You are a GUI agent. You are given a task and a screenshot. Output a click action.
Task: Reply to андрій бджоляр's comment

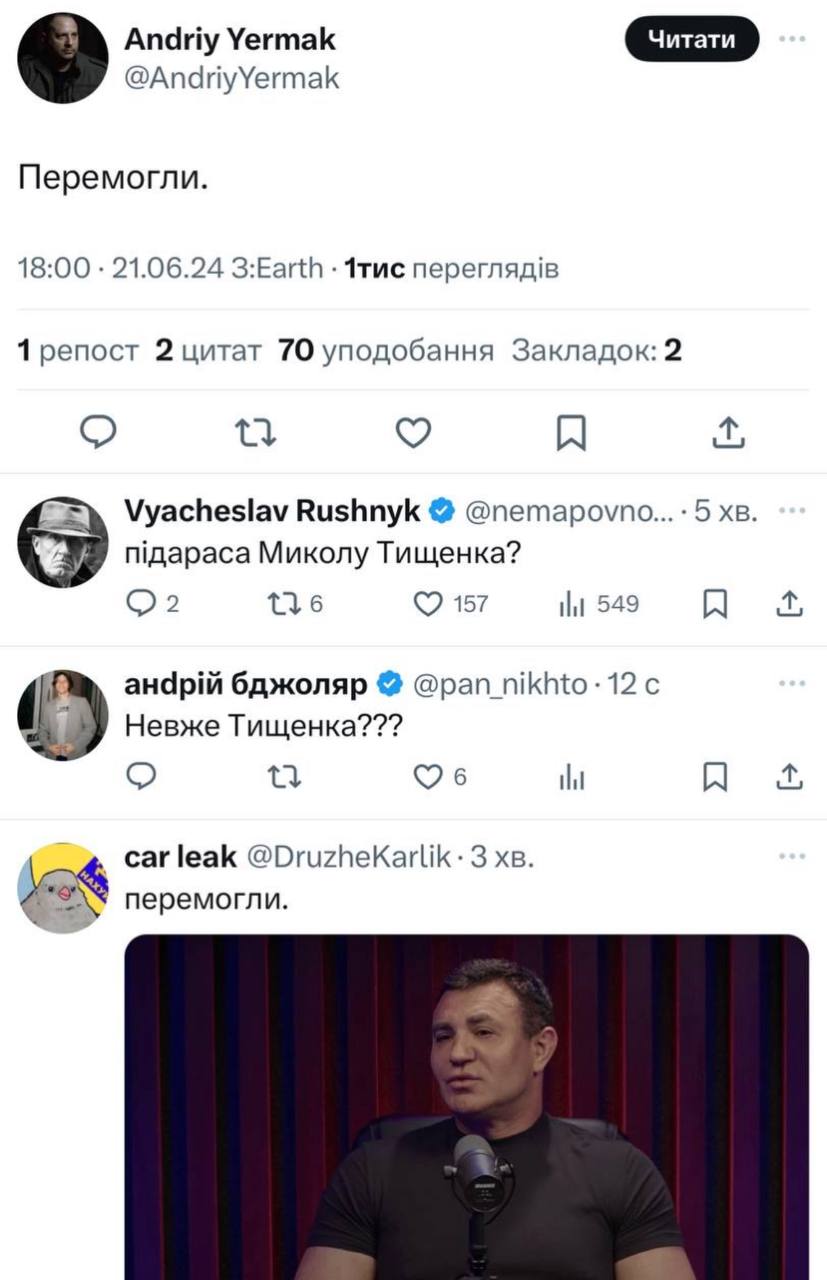pos(143,776)
